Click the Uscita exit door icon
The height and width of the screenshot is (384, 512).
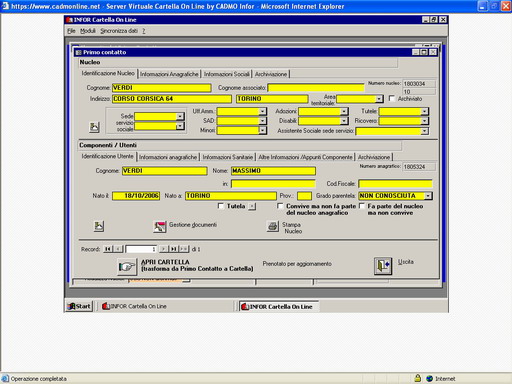pos(383,266)
